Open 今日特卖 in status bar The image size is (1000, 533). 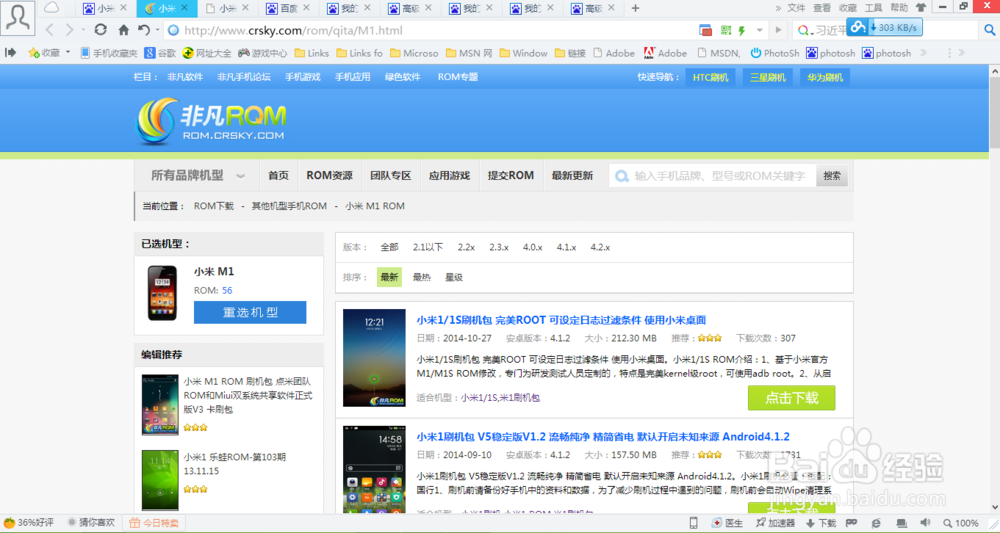point(154,523)
